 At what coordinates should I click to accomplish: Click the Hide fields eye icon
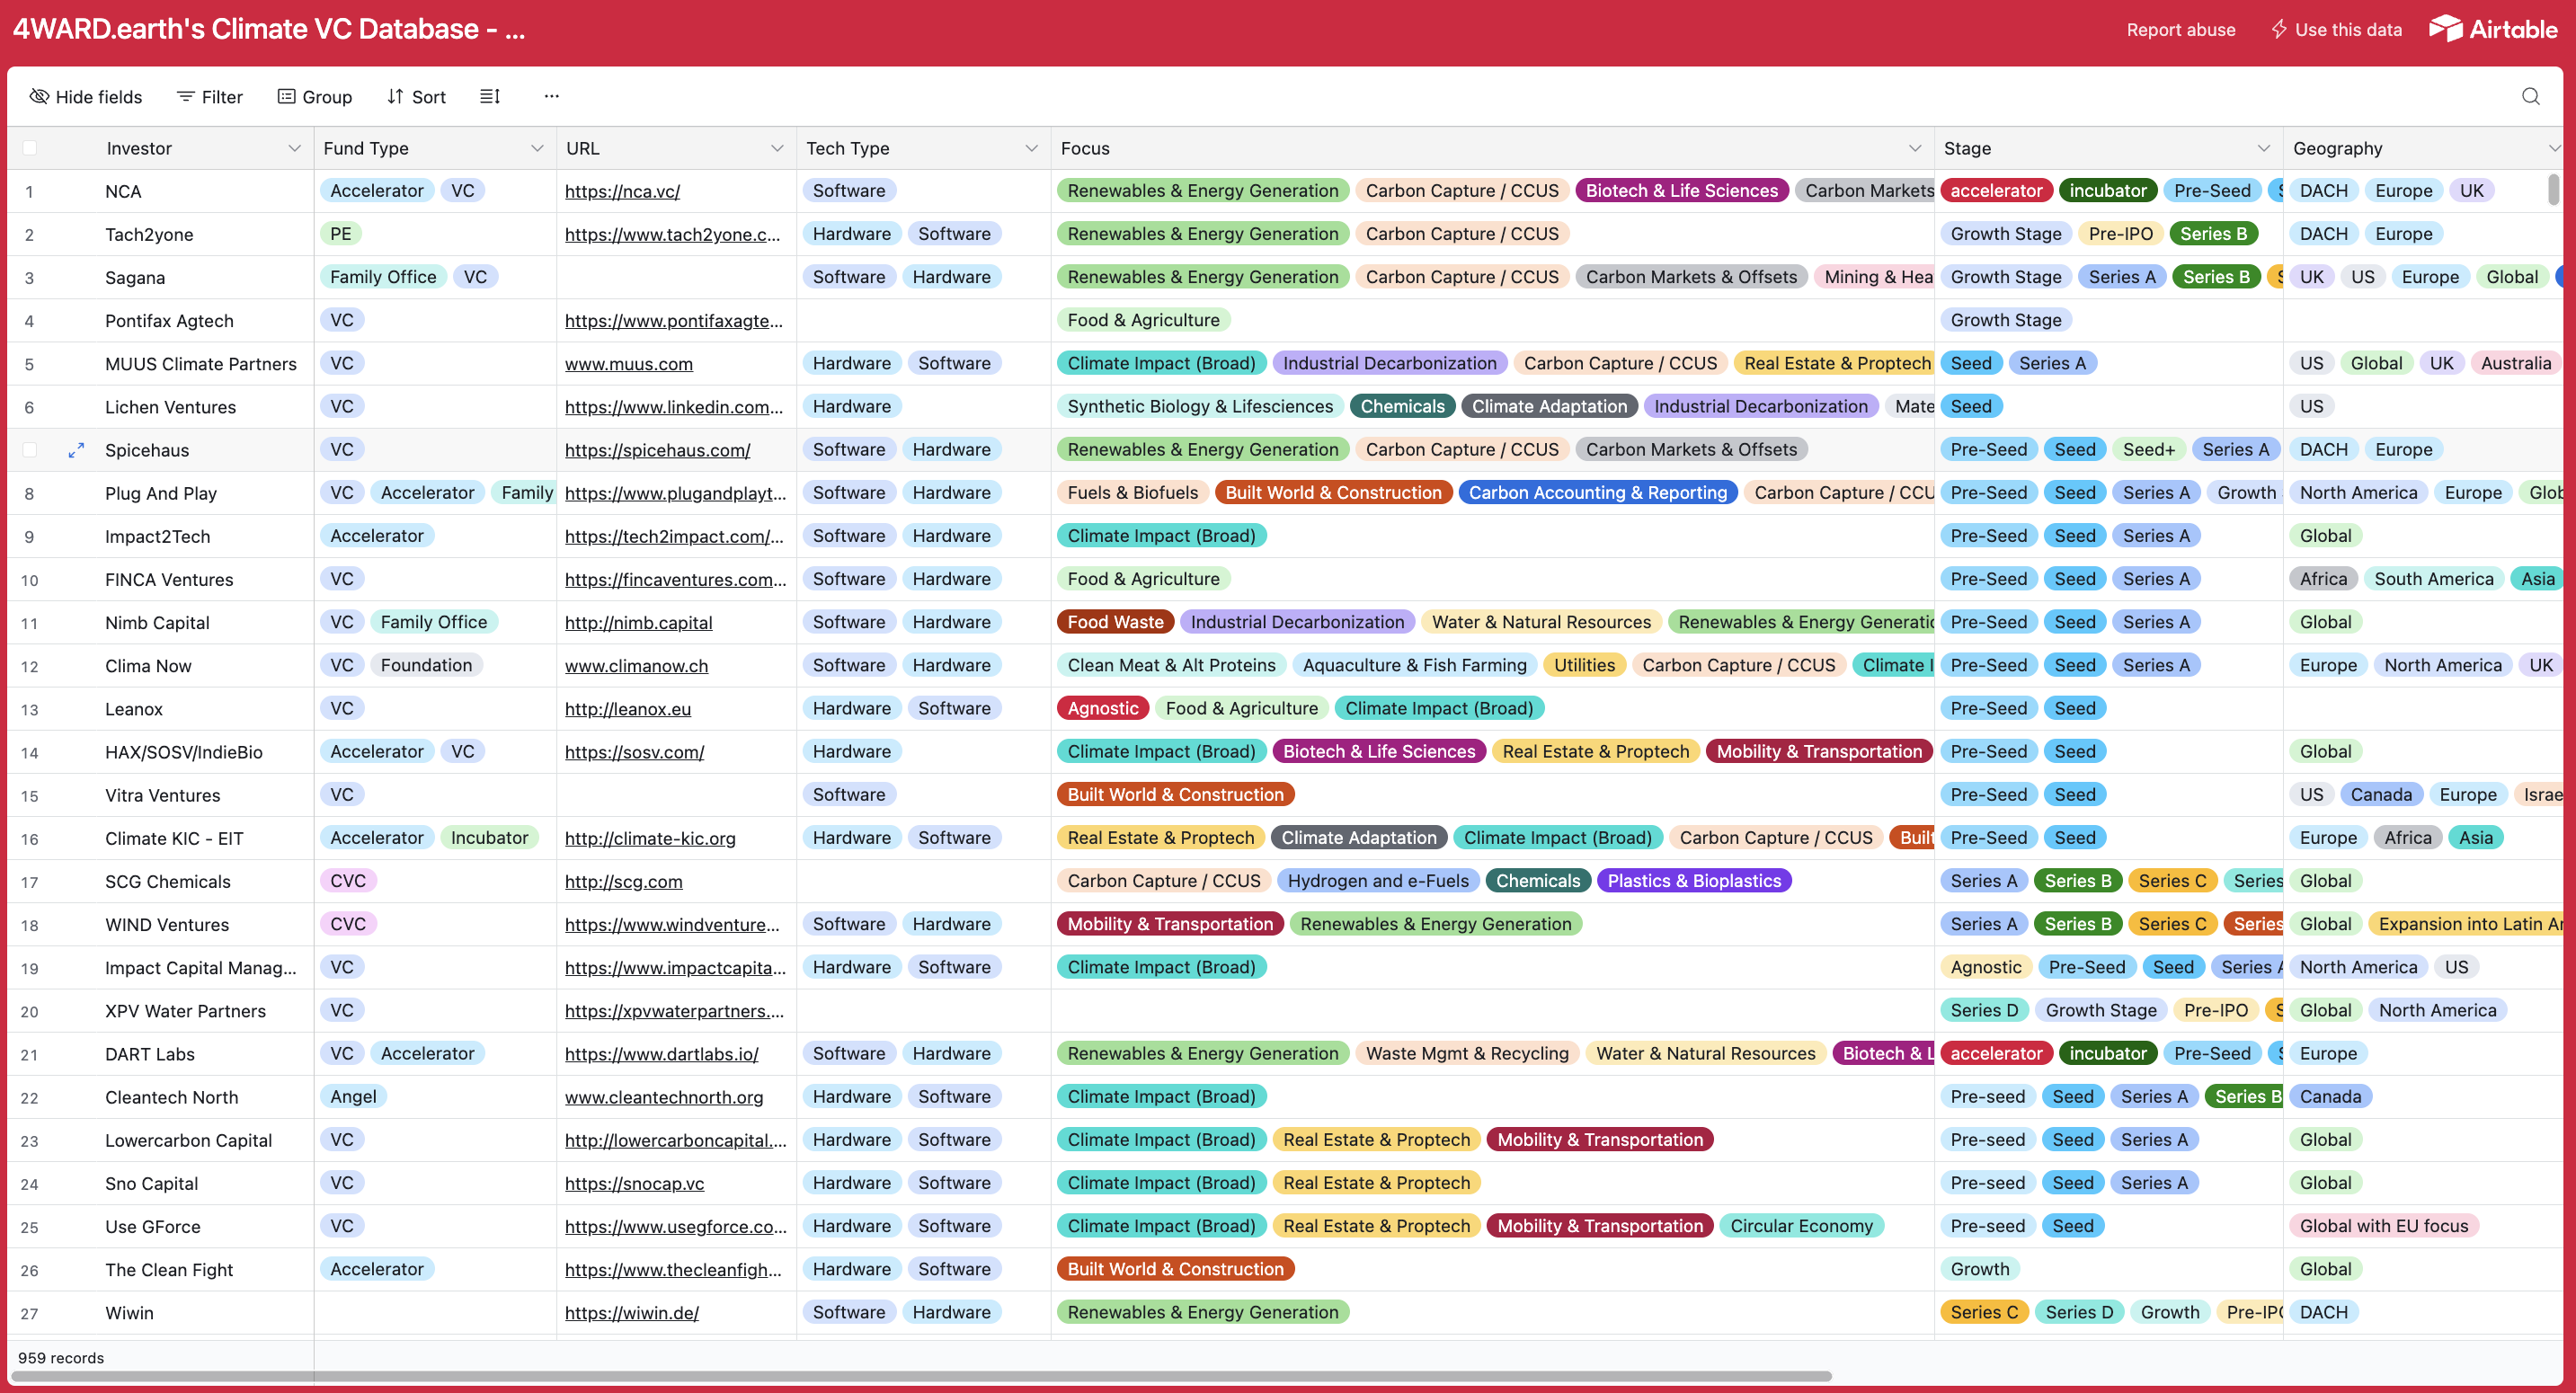pyautogui.click(x=39, y=96)
